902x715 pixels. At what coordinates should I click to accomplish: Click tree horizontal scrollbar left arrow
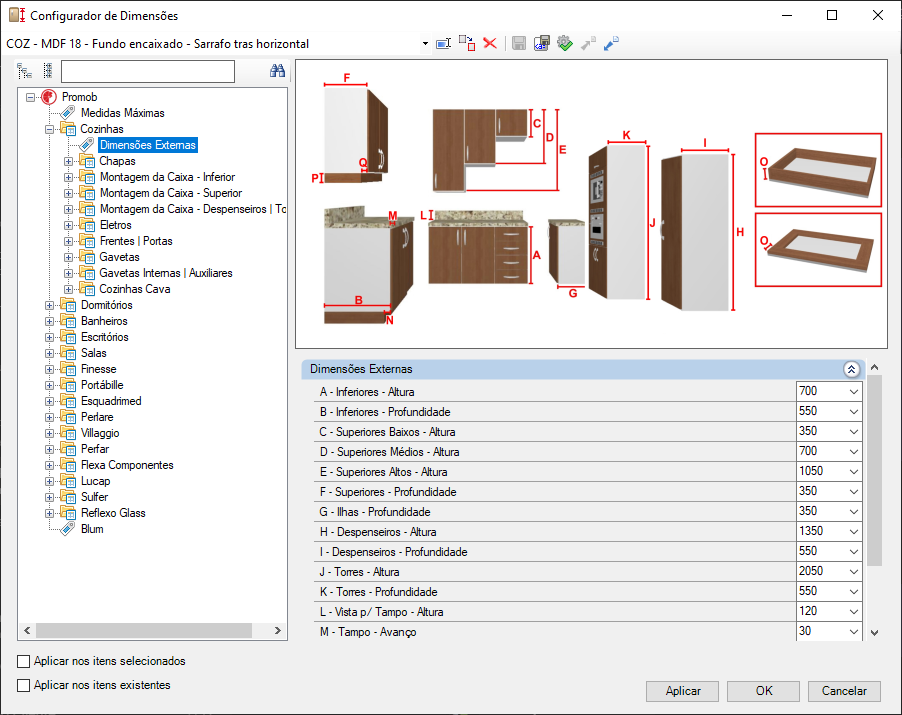coord(27,630)
